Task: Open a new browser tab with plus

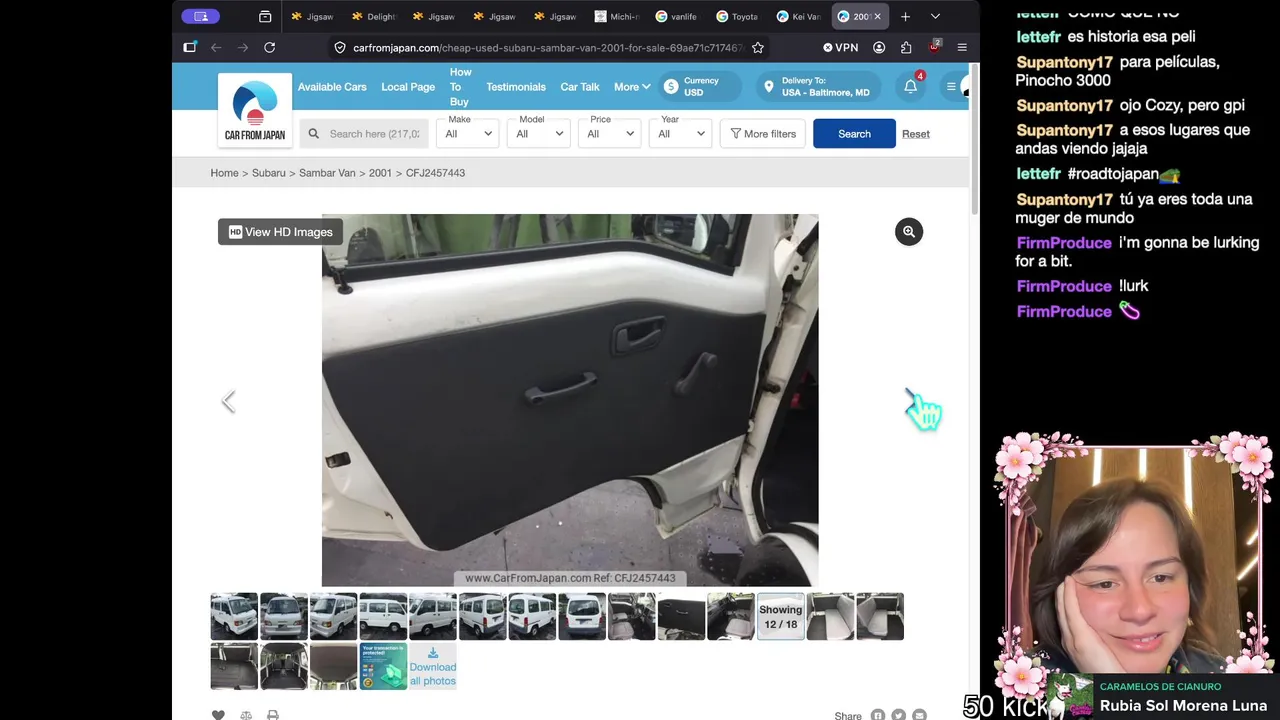Action: [x=905, y=16]
